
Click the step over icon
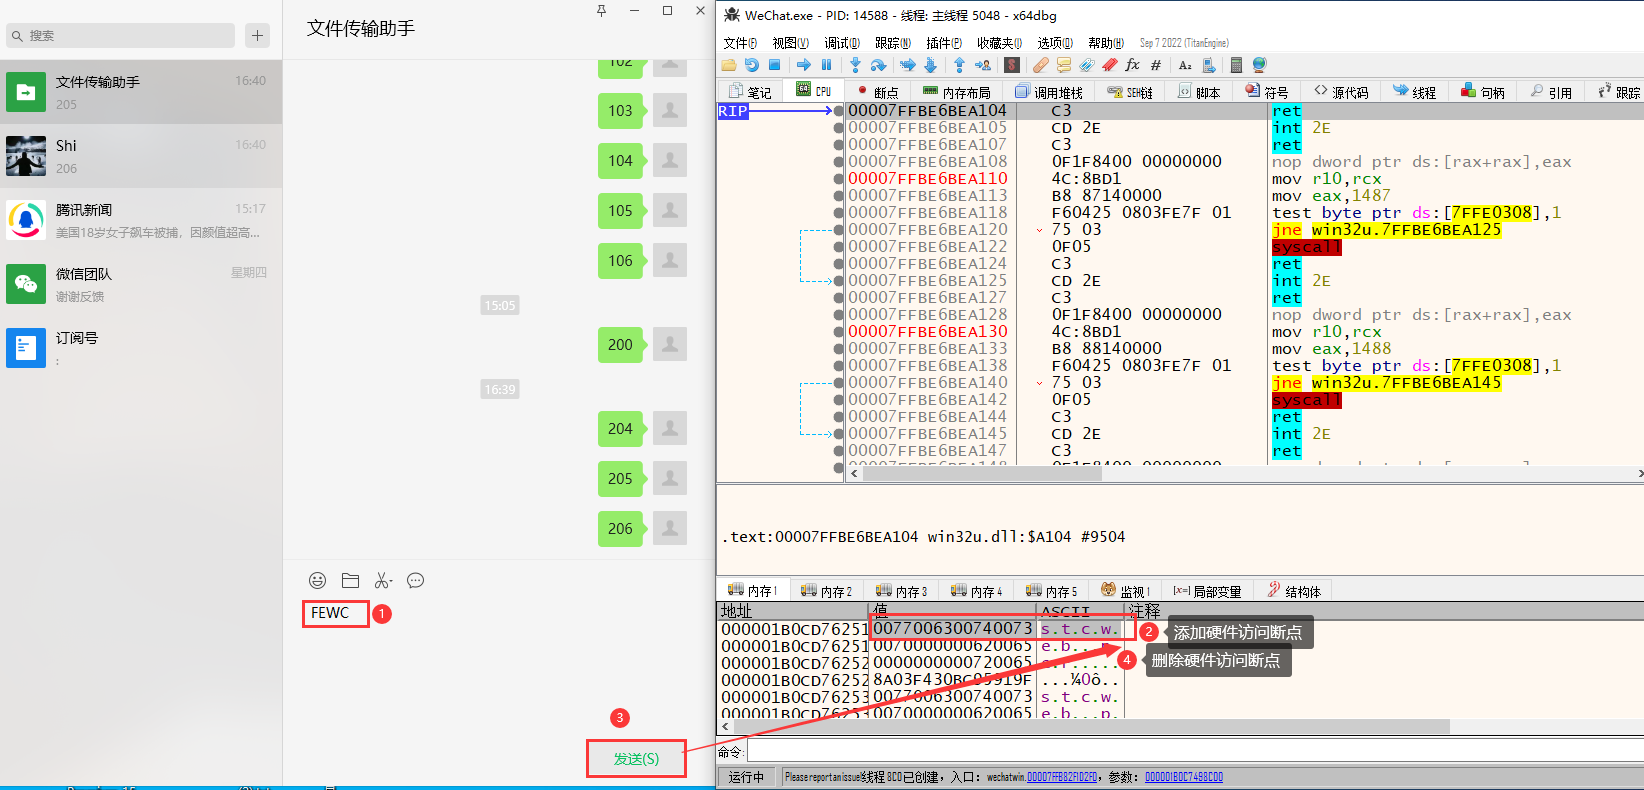tap(878, 65)
